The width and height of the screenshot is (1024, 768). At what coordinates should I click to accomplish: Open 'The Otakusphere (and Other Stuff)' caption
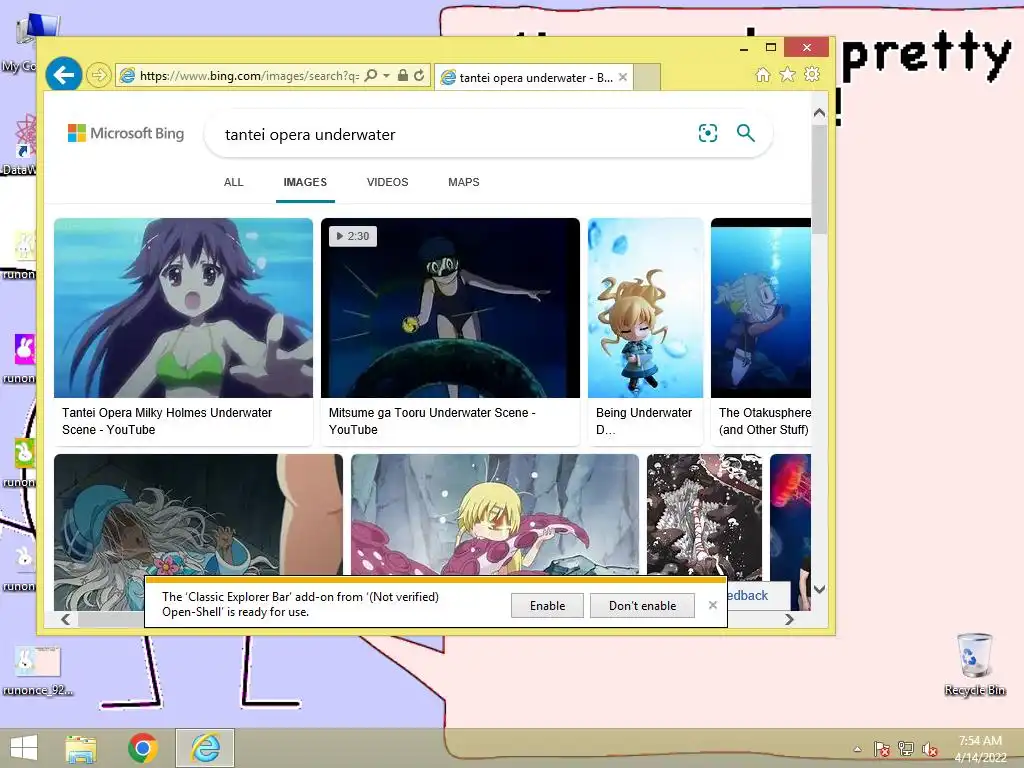764,421
